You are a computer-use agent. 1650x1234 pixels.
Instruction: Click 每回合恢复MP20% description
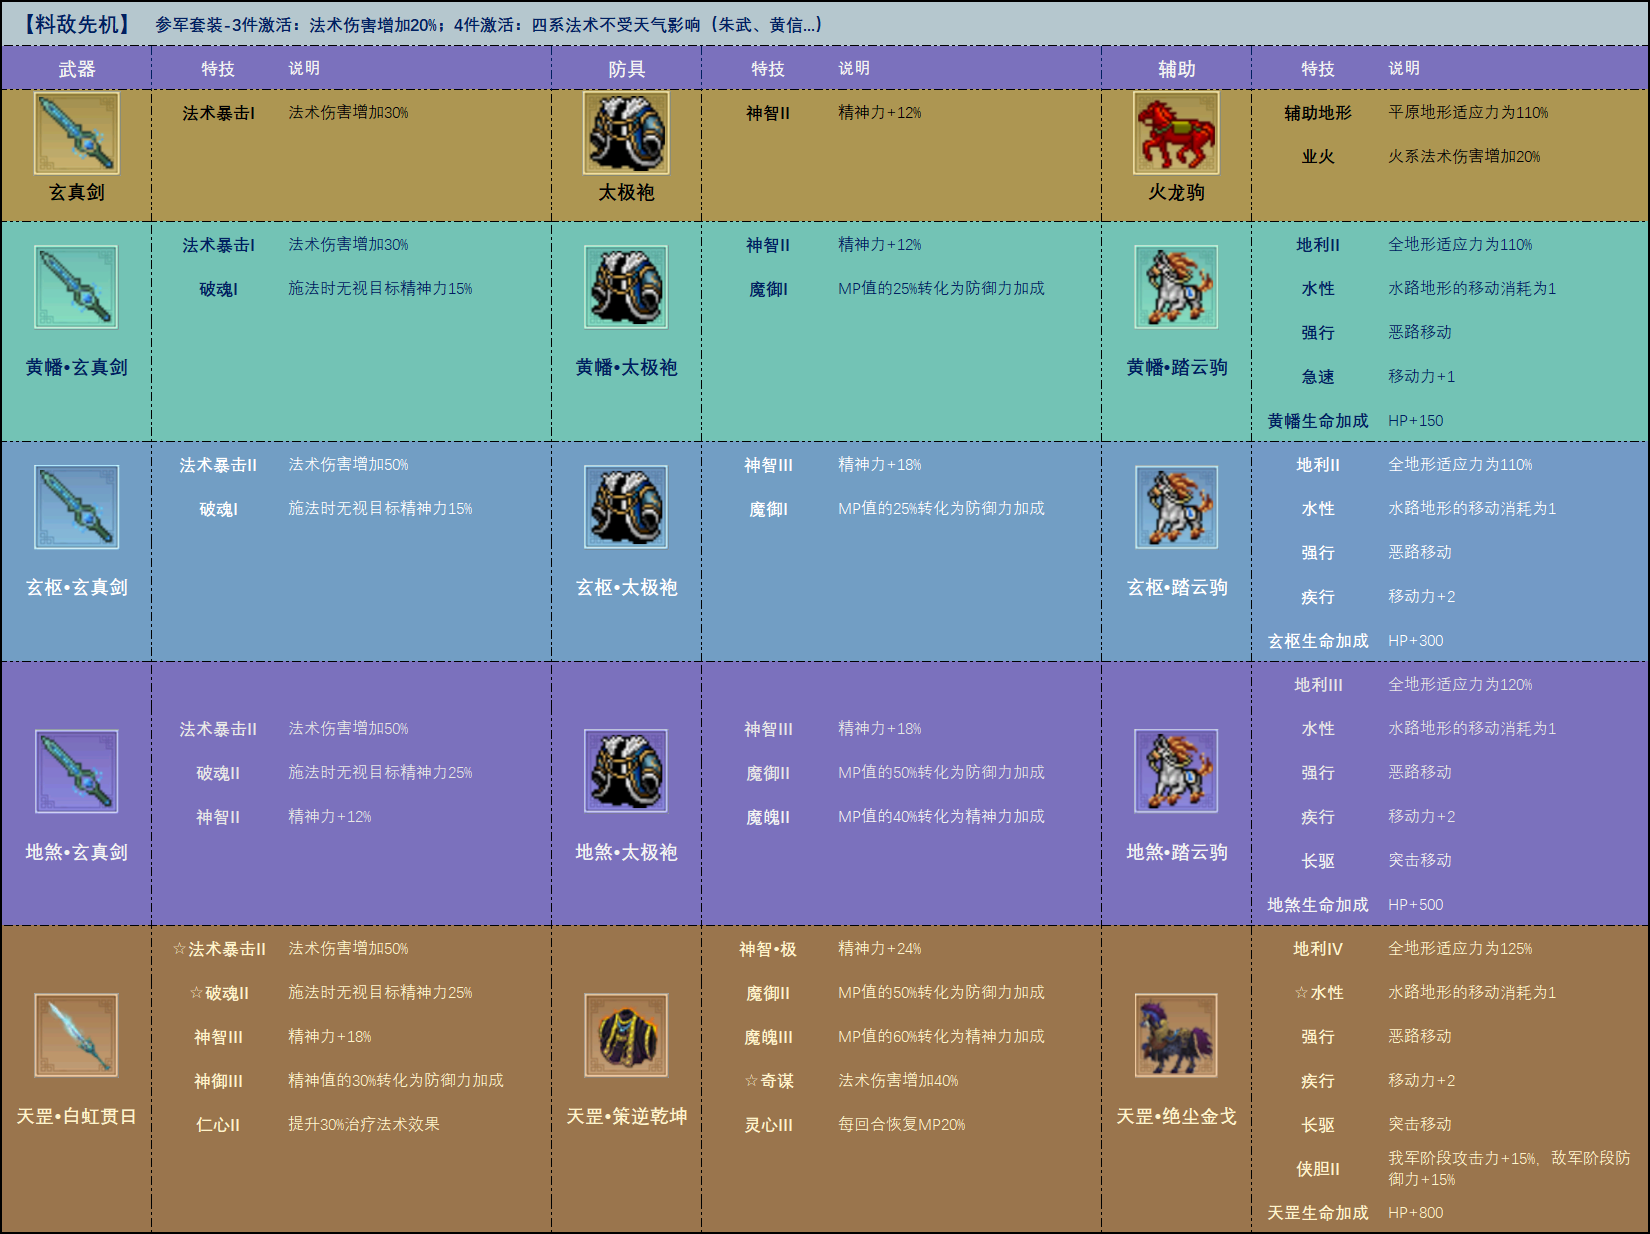click(x=902, y=1125)
